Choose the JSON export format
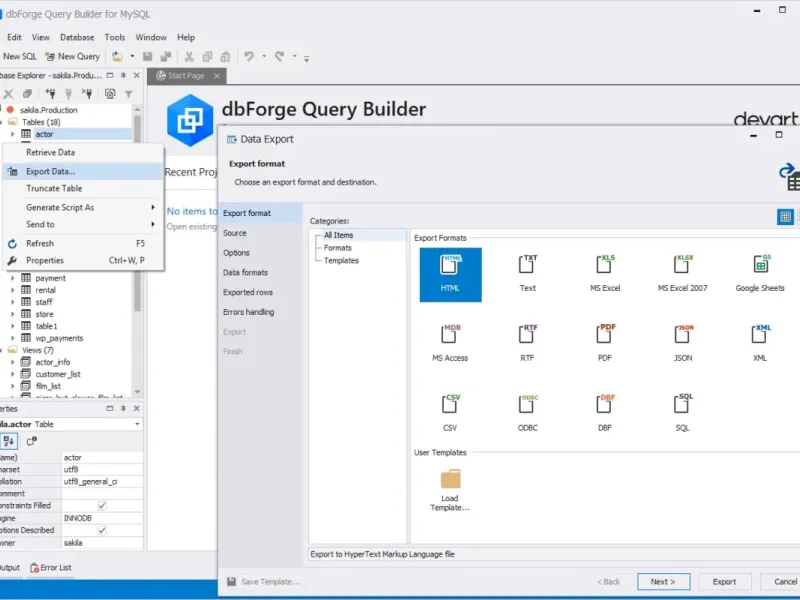Viewport: 800px width, 600px height. click(x=683, y=344)
